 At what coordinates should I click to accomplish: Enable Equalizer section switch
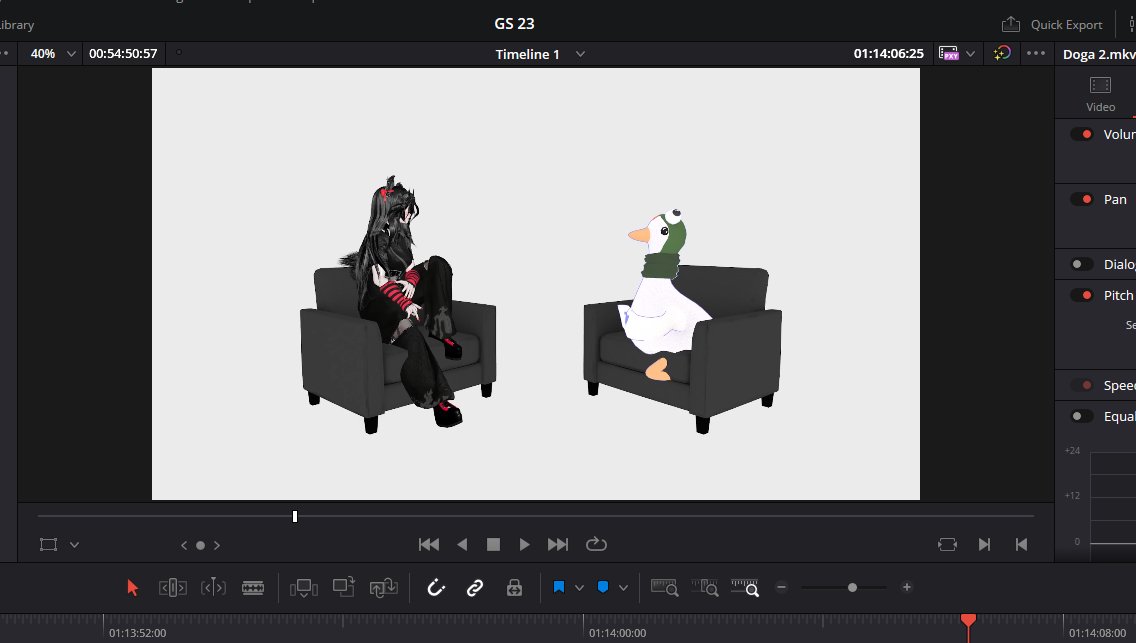[1082, 416]
